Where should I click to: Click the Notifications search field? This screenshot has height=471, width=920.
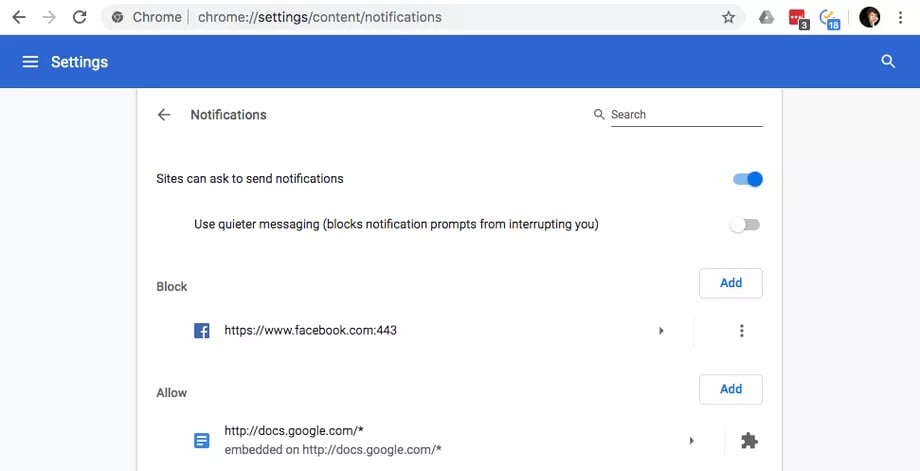point(685,115)
